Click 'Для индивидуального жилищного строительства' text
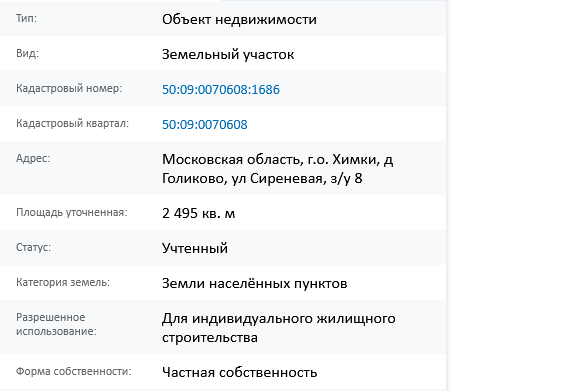Viewport: 565px width, 391px height. [x=279, y=328]
